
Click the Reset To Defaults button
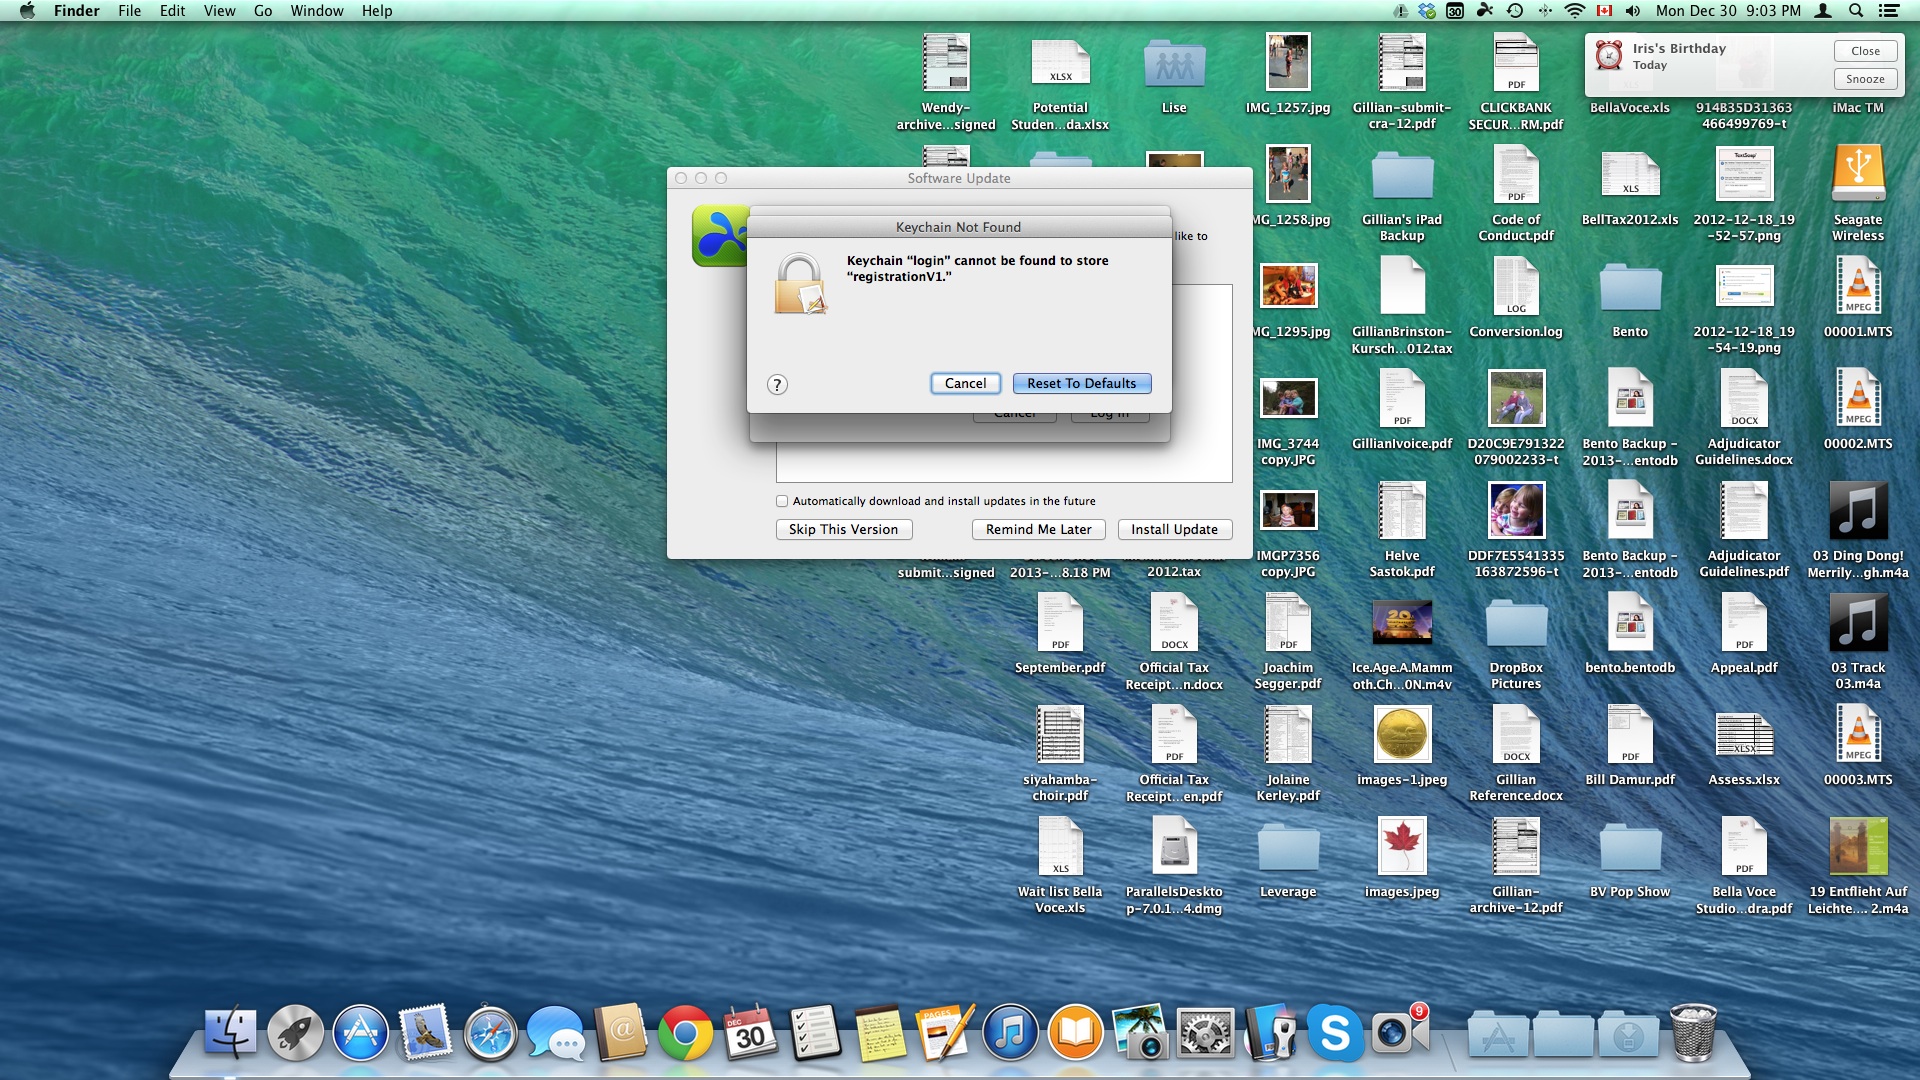[1081, 383]
